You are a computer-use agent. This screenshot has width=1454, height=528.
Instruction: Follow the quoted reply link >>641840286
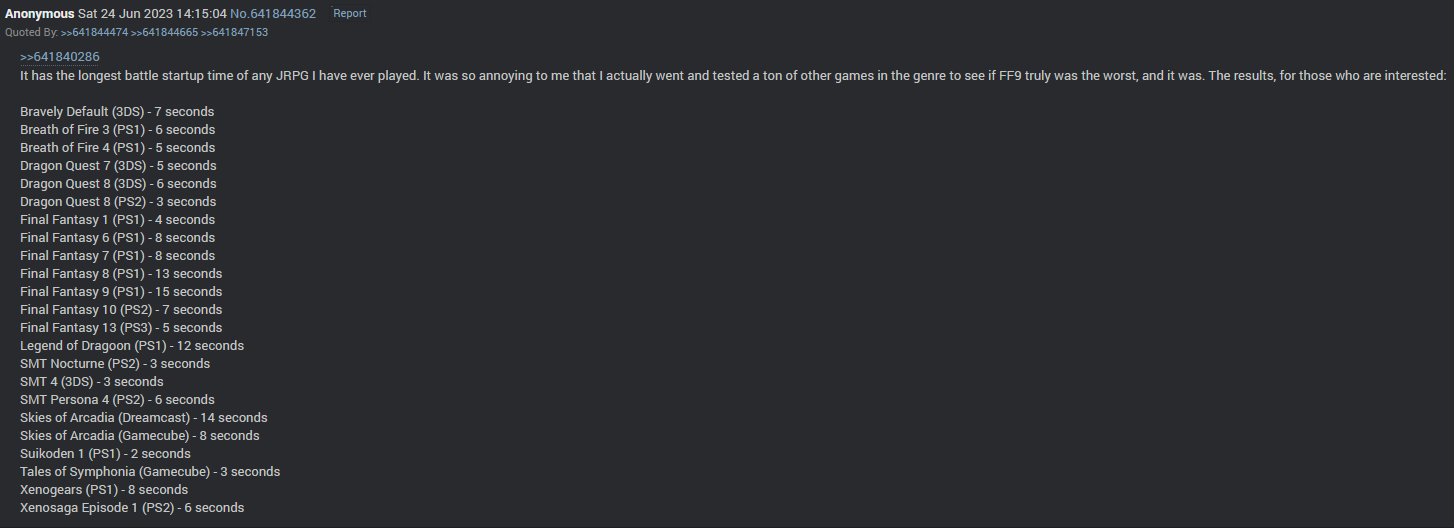point(60,57)
